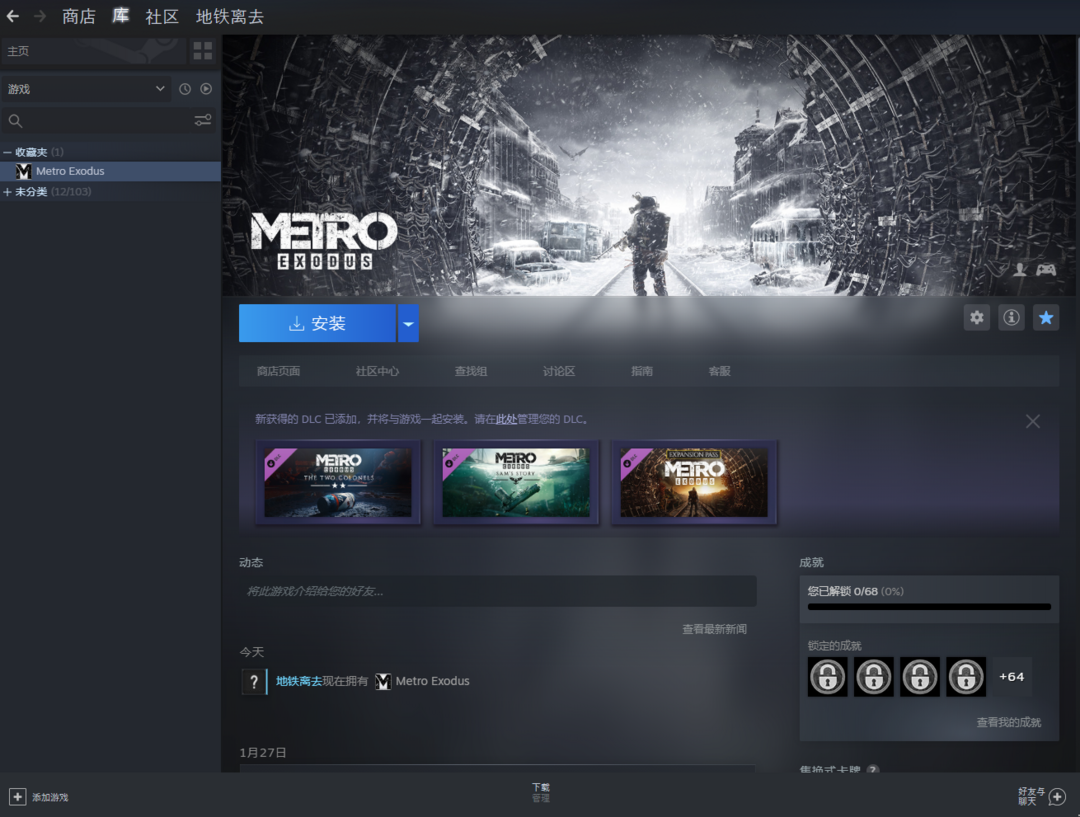Open install options dropdown arrow
Image resolution: width=1080 pixels, height=817 pixels.
tap(408, 324)
